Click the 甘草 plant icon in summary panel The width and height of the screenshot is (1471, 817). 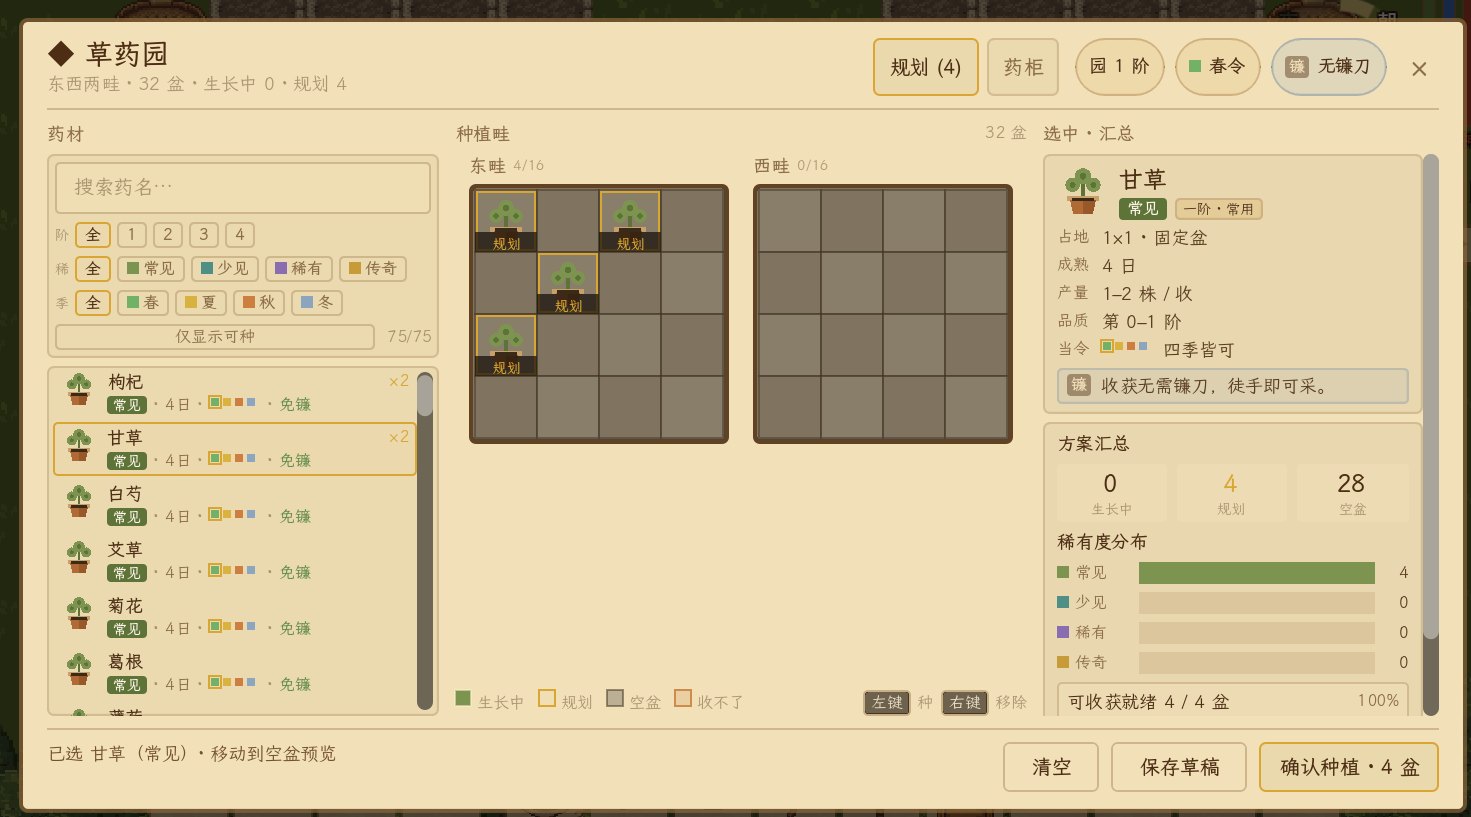[x=1083, y=191]
